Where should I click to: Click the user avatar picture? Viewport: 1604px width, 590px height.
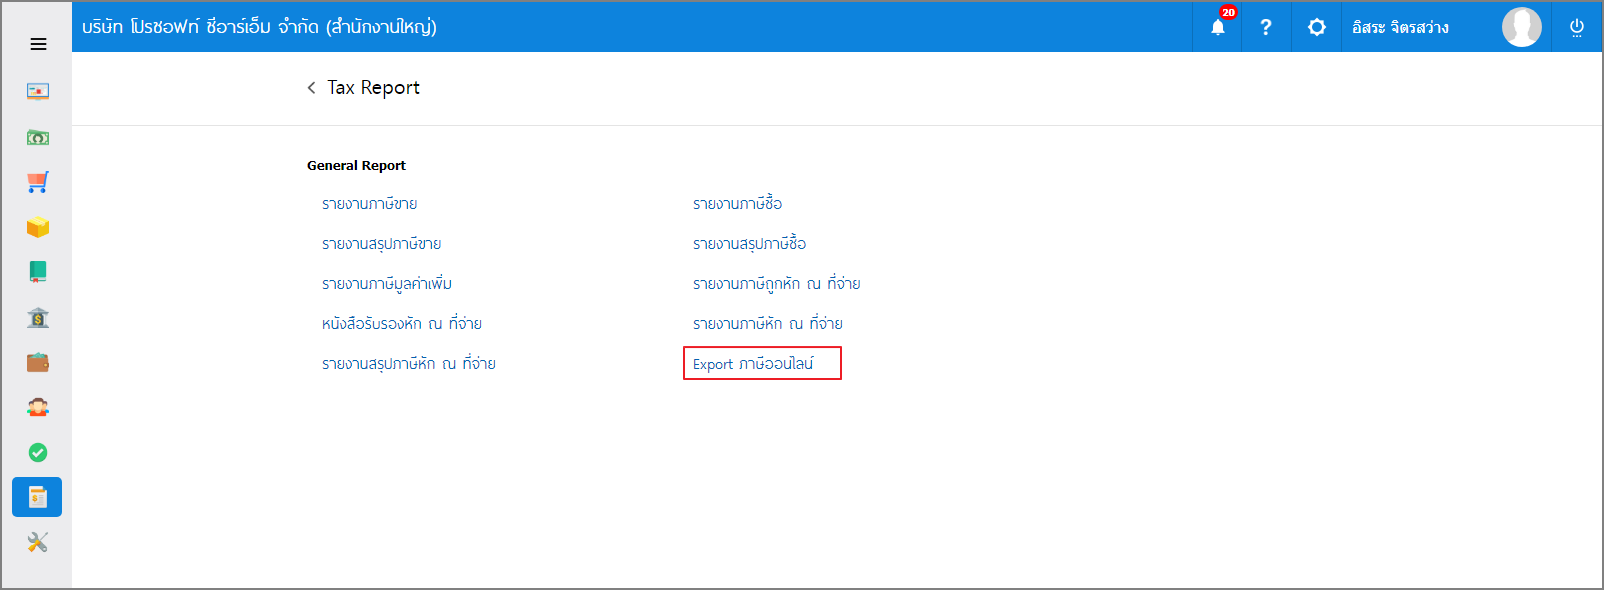(x=1522, y=27)
